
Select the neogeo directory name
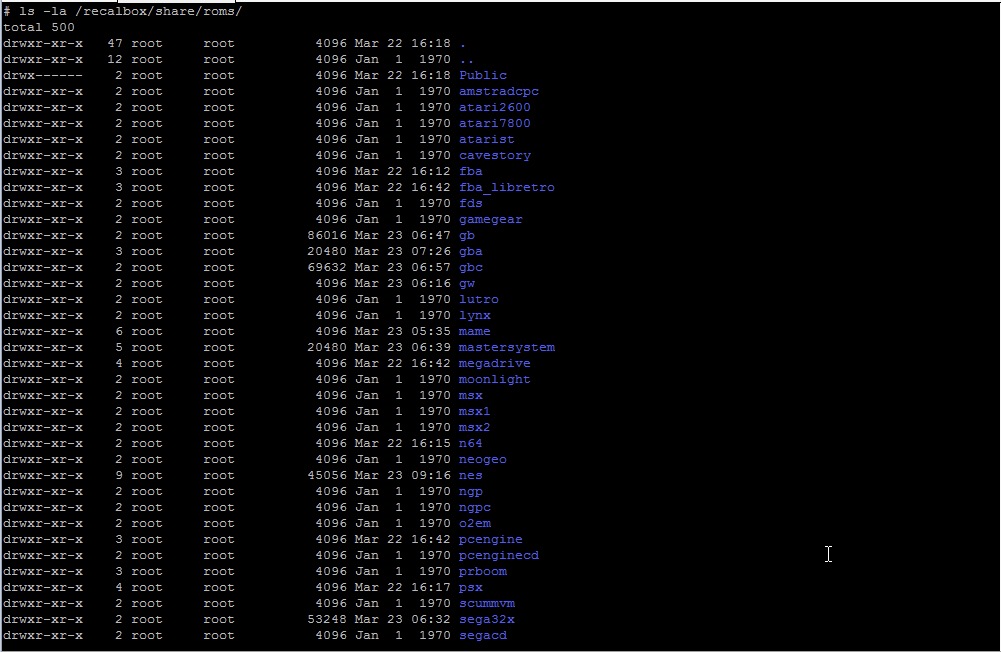(x=483, y=459)
